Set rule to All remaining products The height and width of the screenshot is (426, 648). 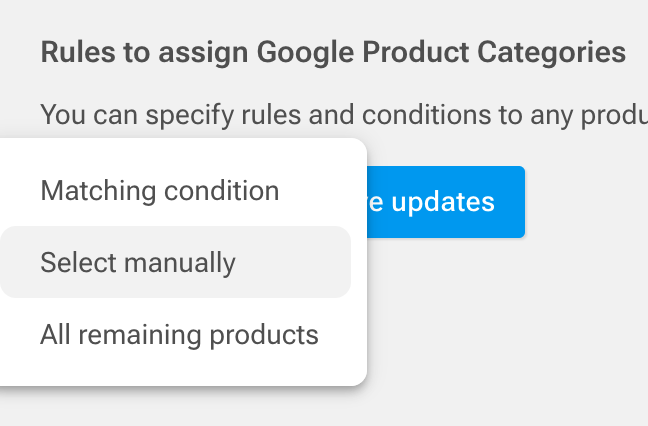pyautogui.click(x=179, y=334)
